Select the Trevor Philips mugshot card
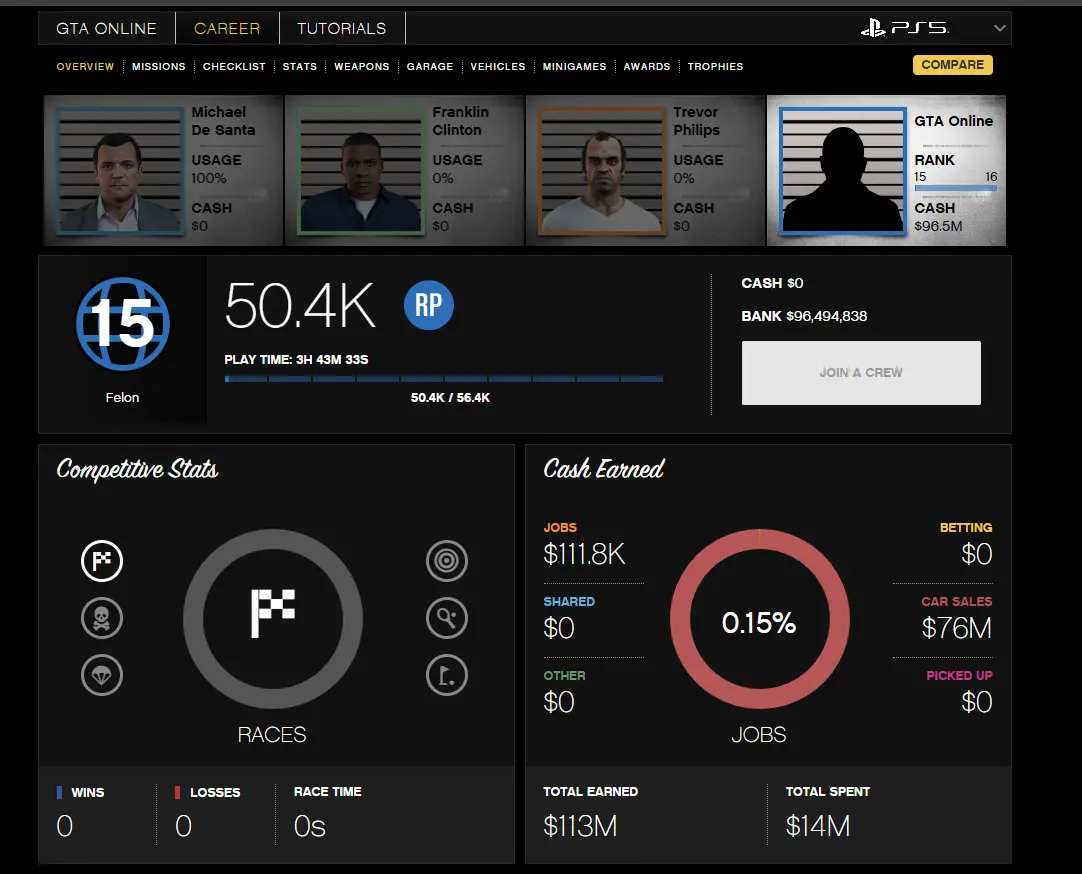The width and height of the screenshot is (1082, 874). click(x=645, y=170)
